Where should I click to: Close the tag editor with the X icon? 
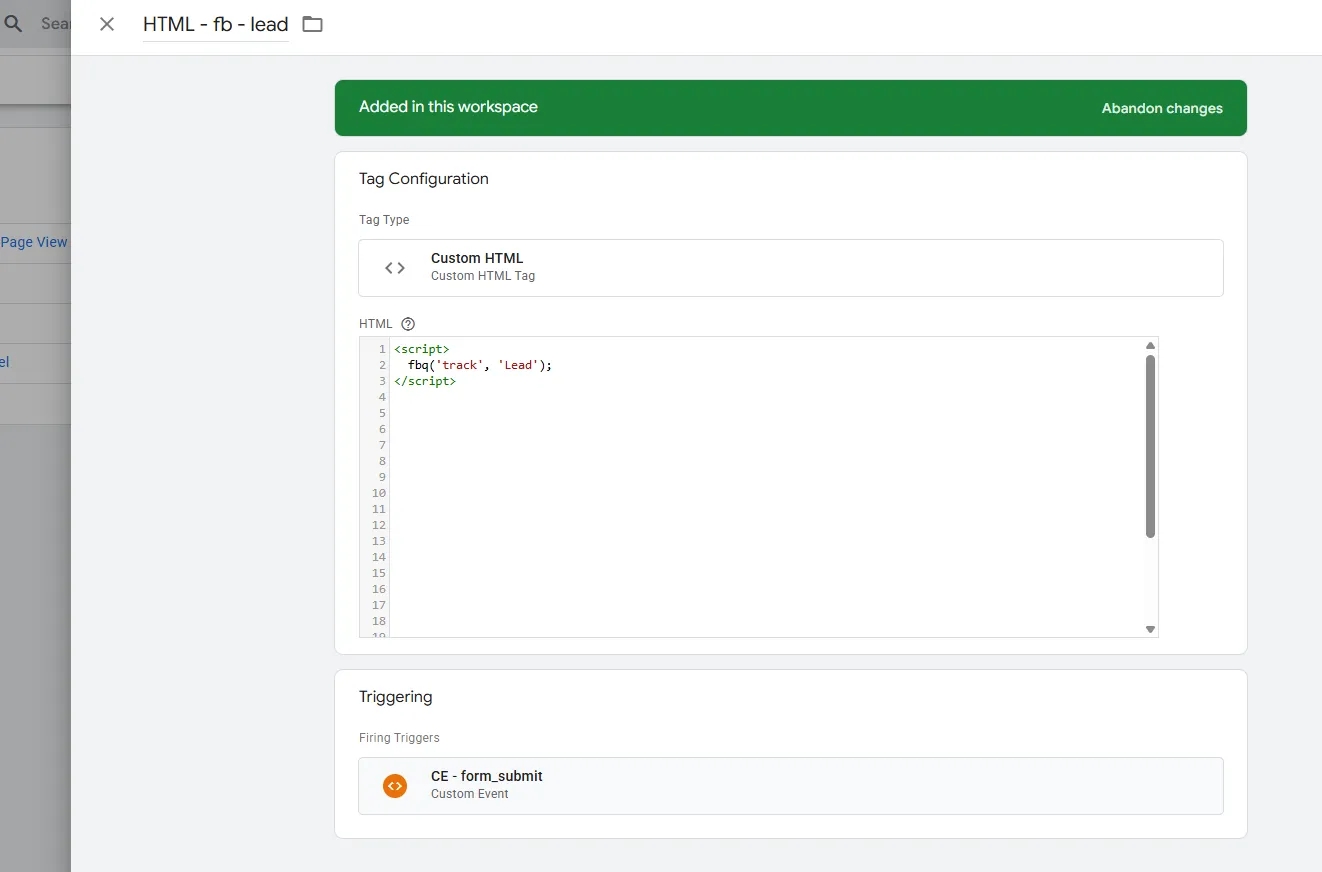107,24
